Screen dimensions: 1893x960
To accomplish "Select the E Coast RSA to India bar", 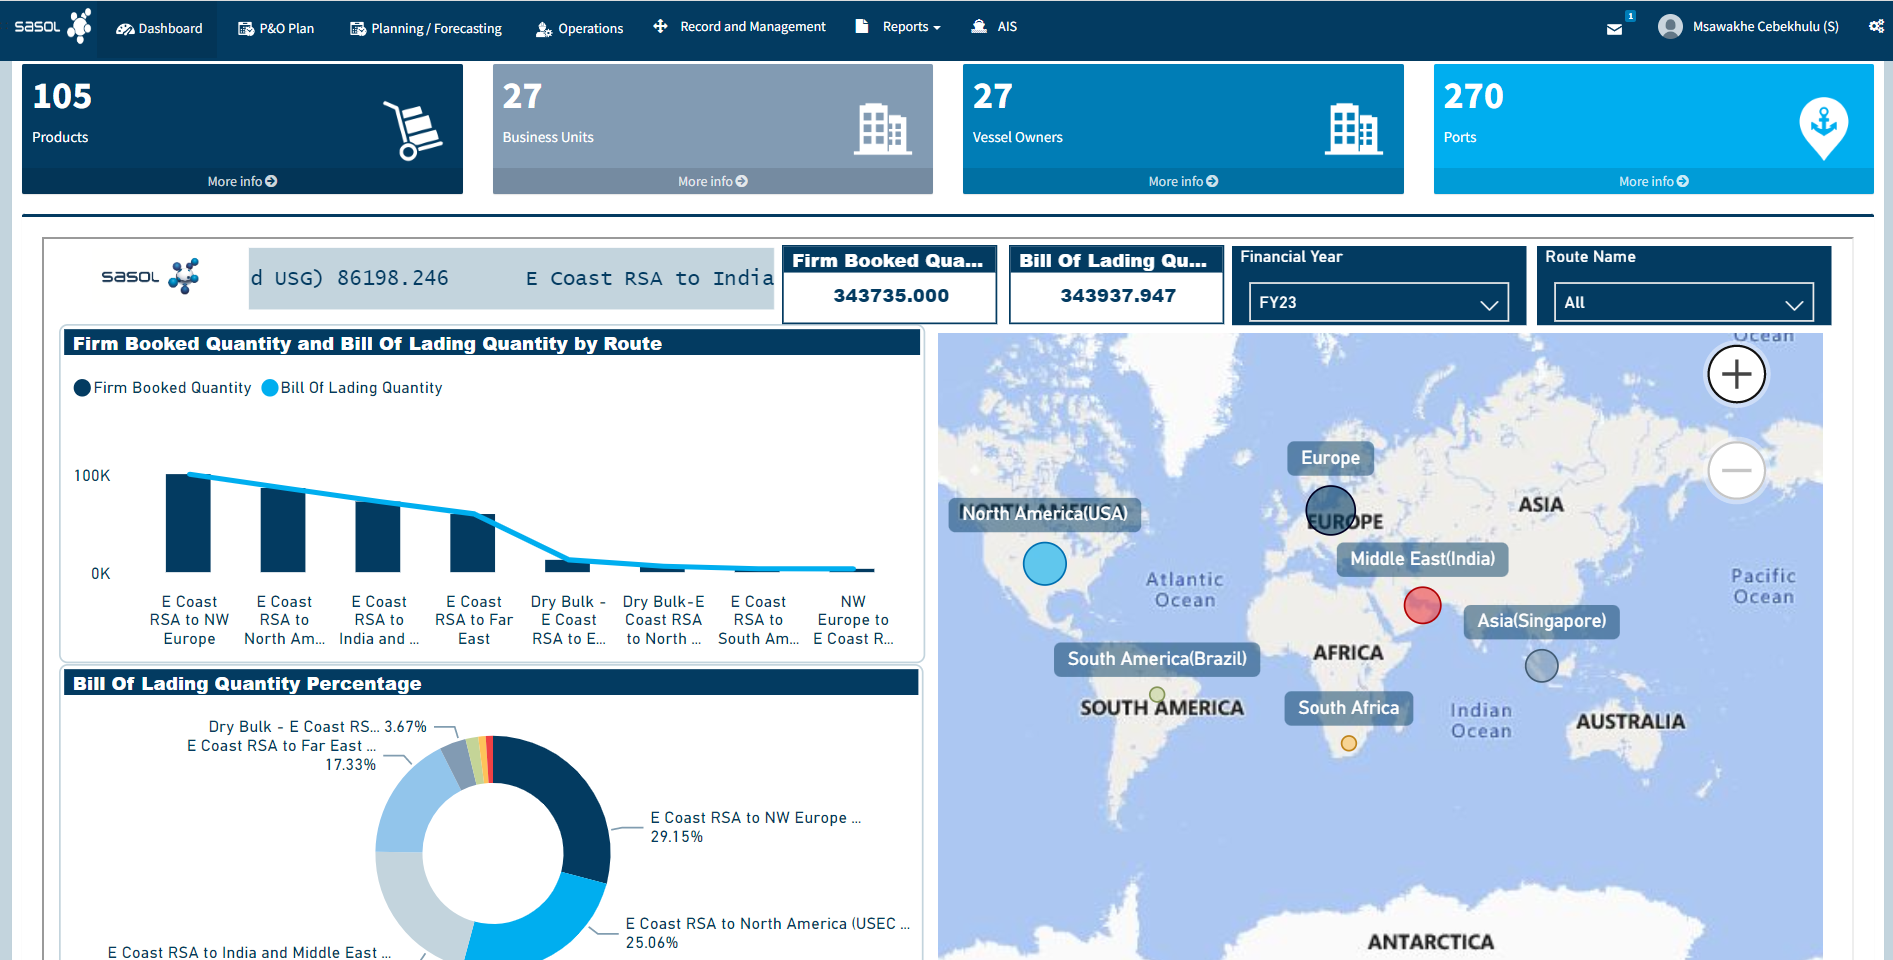I will (x=378, y=536).
